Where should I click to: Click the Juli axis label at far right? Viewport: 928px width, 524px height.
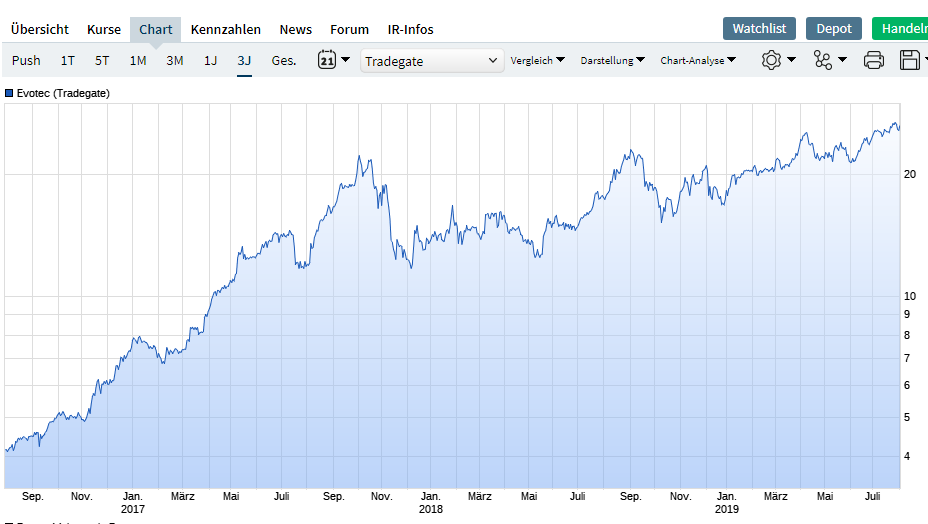(872, 496)
